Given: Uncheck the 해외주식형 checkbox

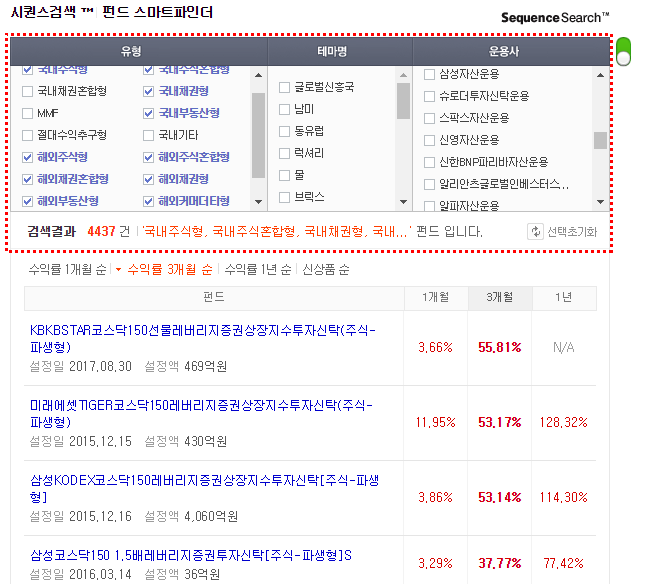Looking at the screenshot, I should coord(28,157).
